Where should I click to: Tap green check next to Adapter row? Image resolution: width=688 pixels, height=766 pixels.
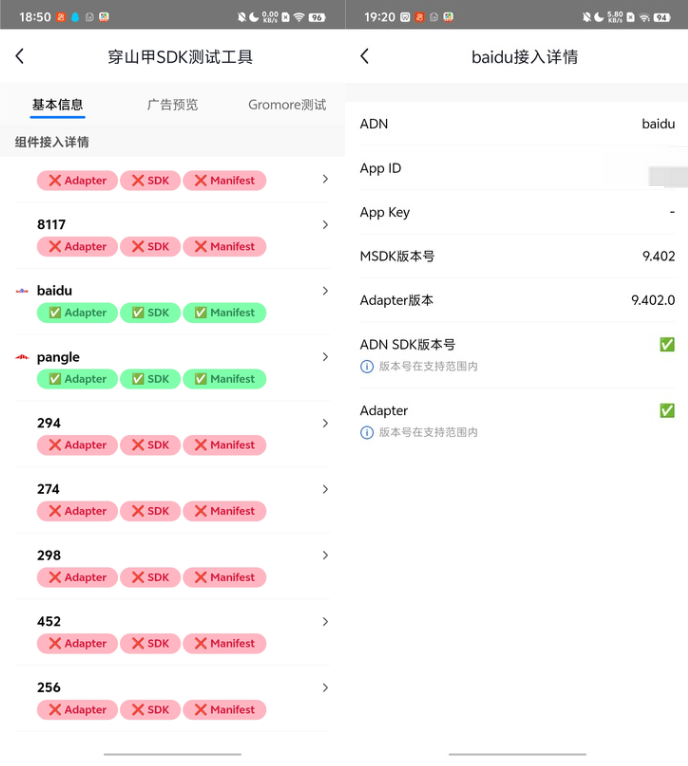[x=667, y=410]
